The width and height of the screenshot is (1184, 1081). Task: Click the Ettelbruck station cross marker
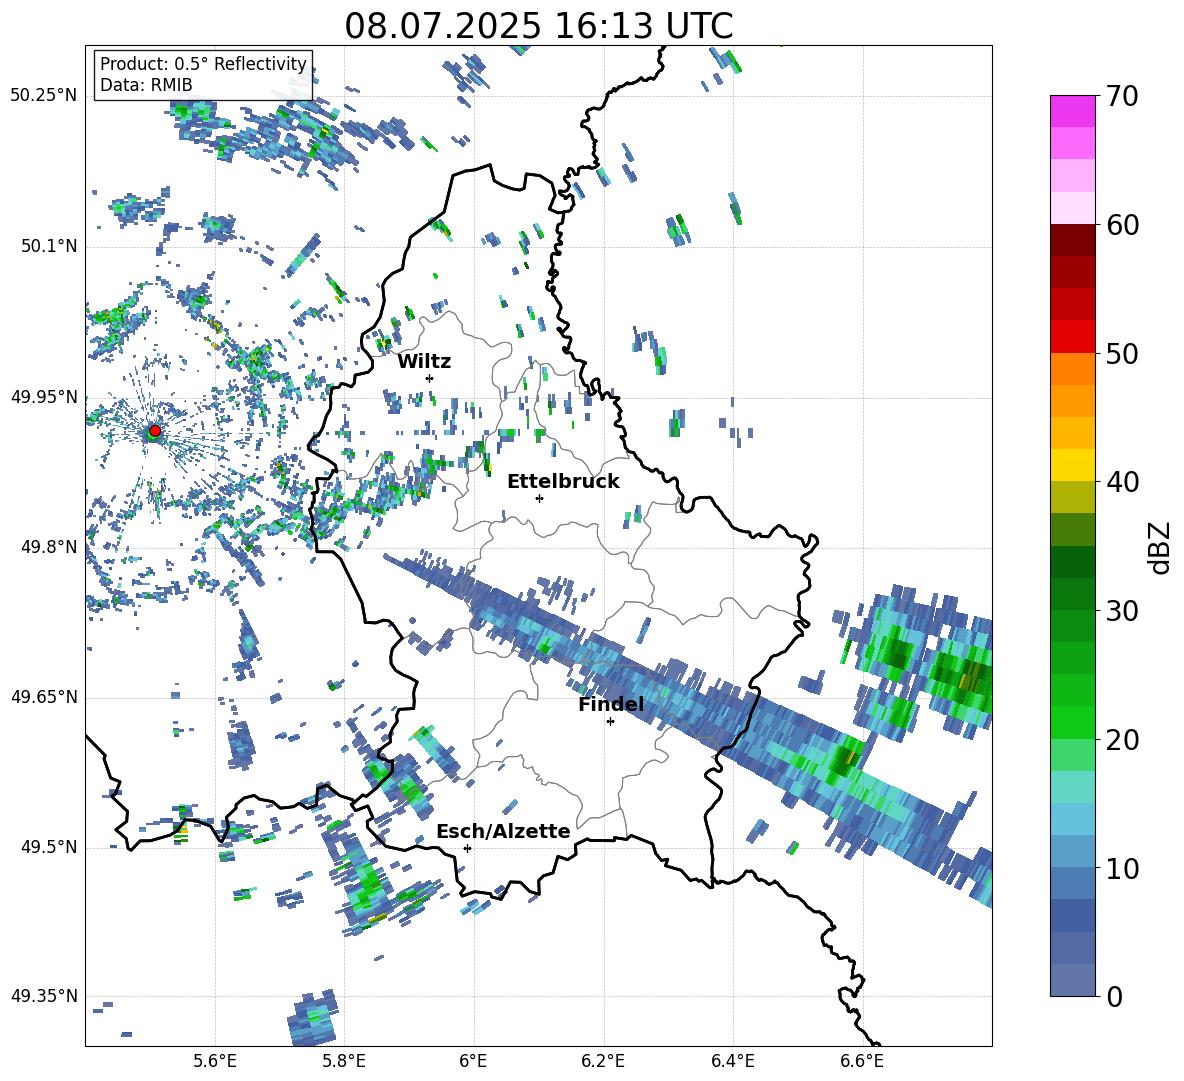coord(539,498)
